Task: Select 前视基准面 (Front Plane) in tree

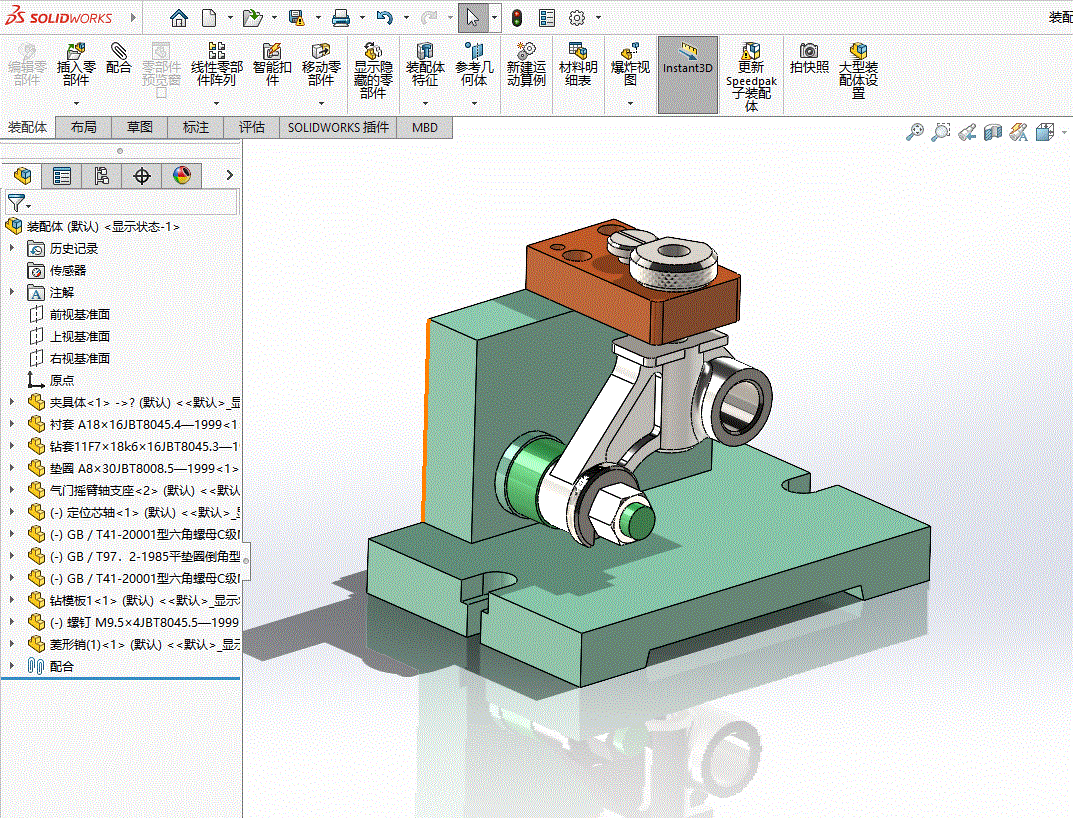Action: [x=80, y=314]
